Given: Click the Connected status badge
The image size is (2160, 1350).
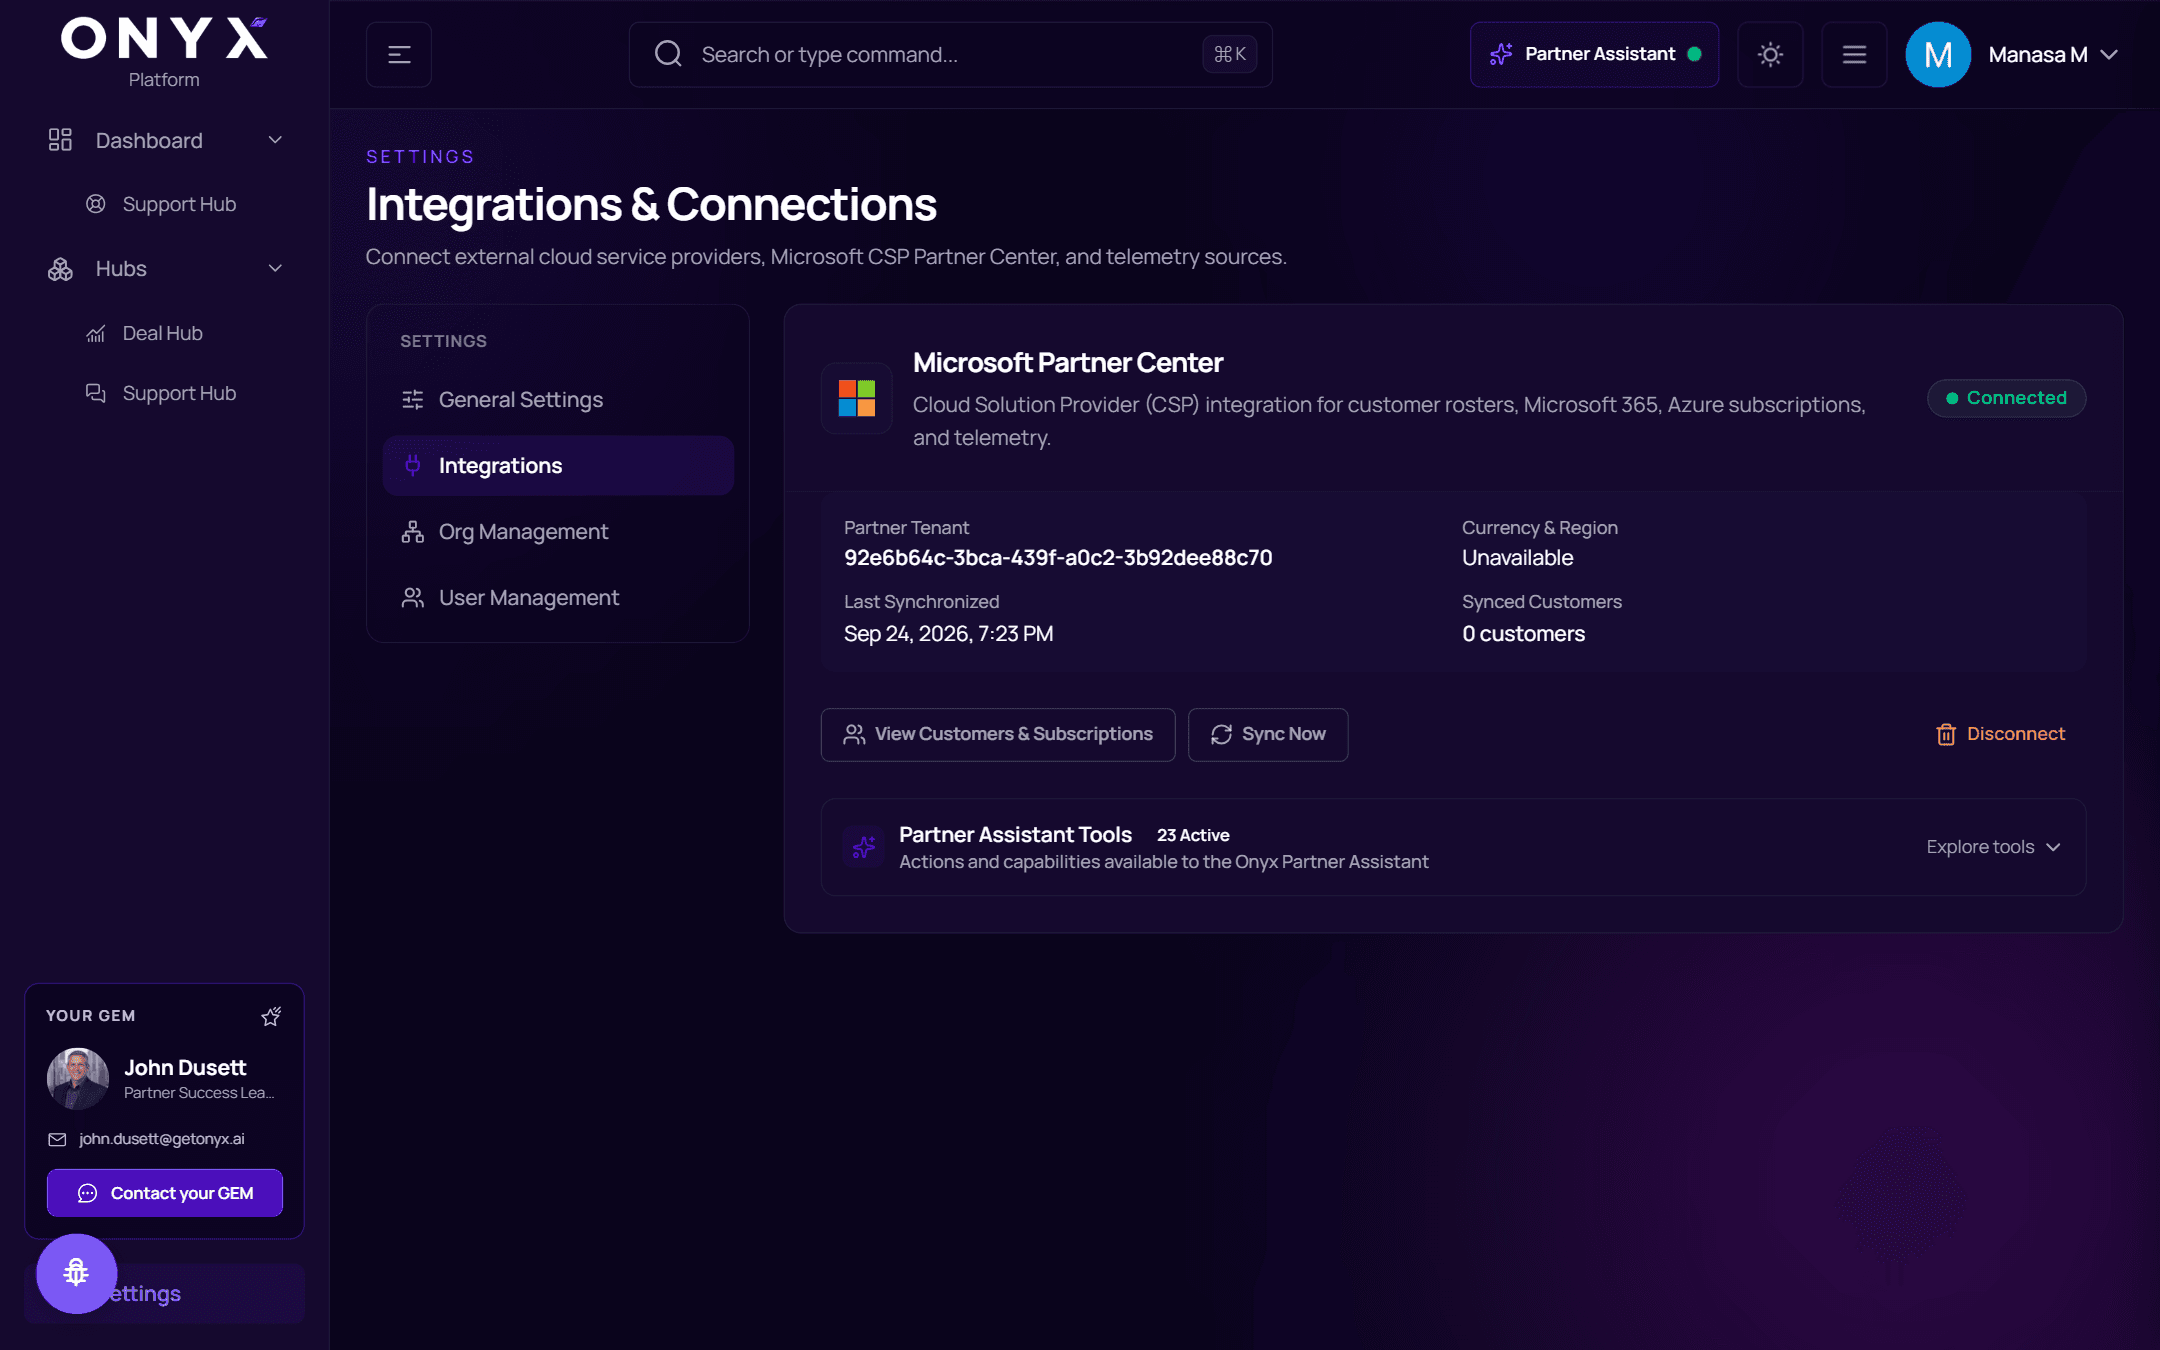Looking at the screenshot, I should [2006, 398].
